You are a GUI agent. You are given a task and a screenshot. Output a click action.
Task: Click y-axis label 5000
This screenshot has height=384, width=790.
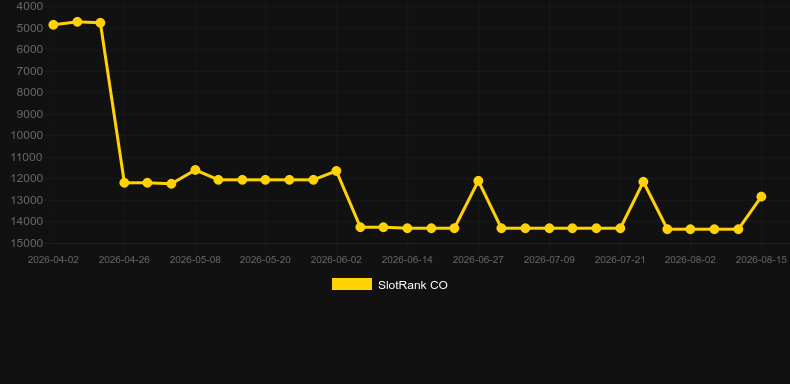30,28
